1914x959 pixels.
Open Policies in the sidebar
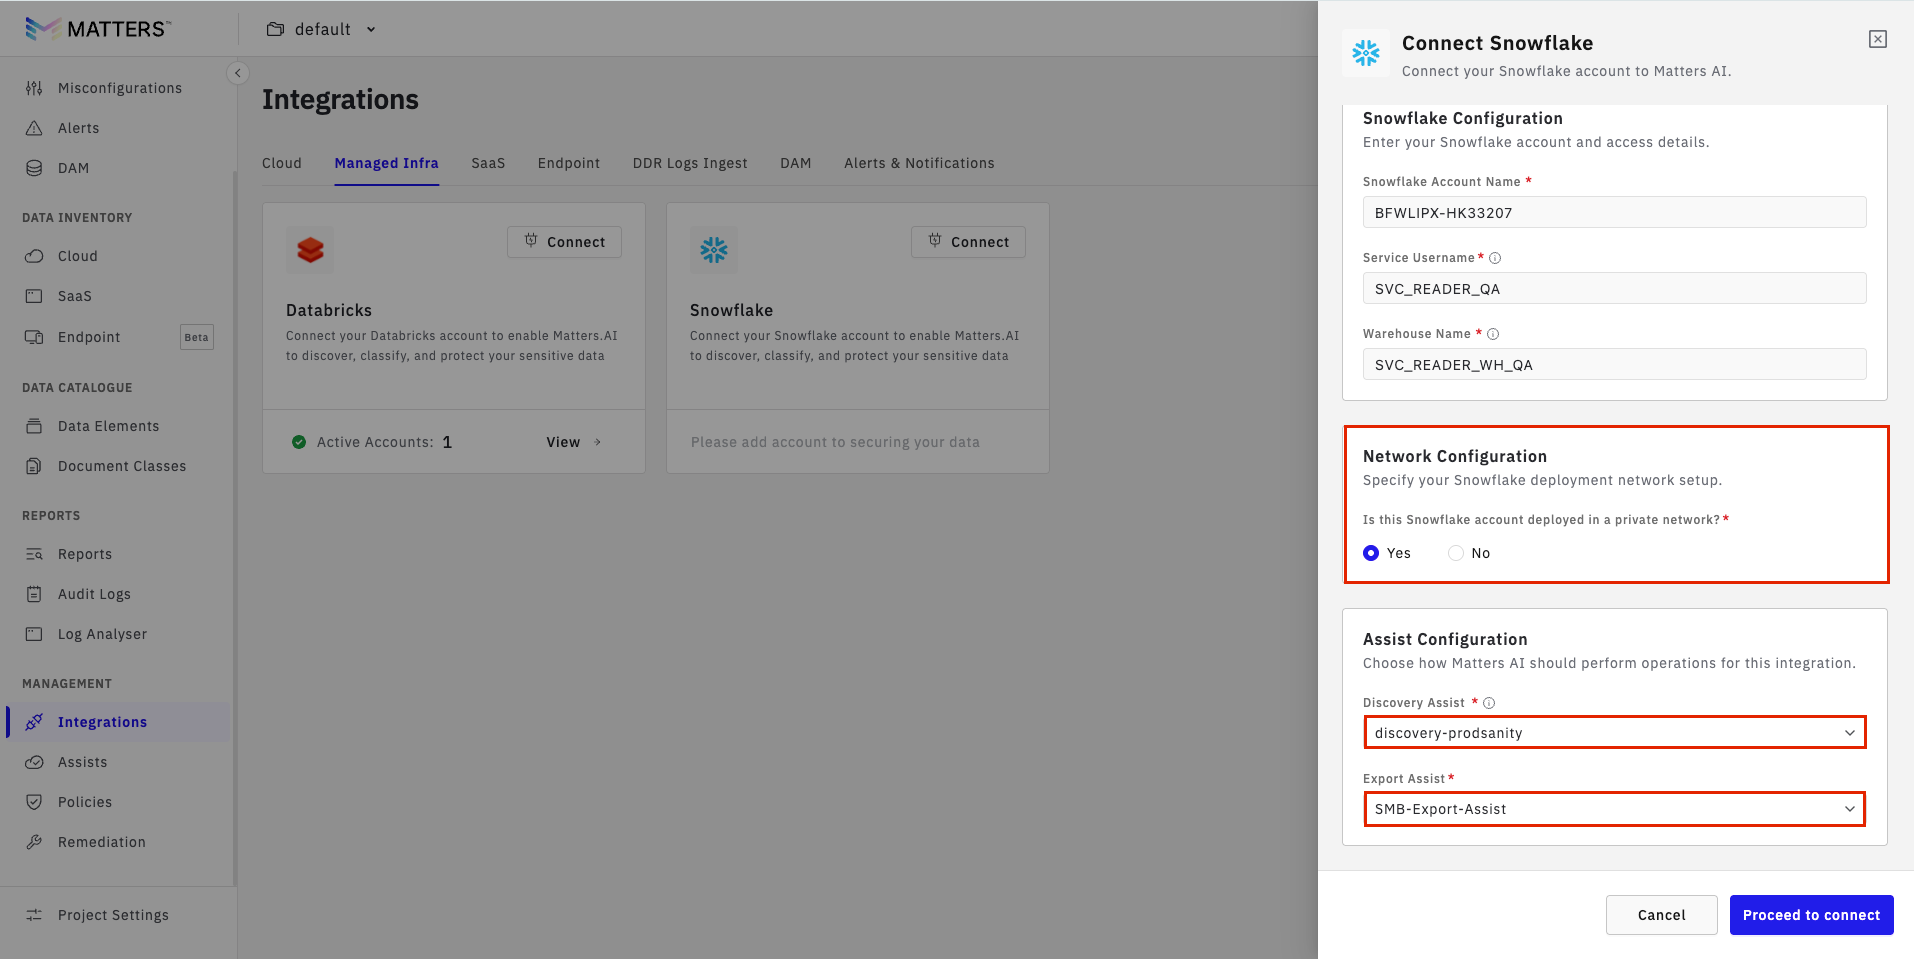[x=118, y=802]
